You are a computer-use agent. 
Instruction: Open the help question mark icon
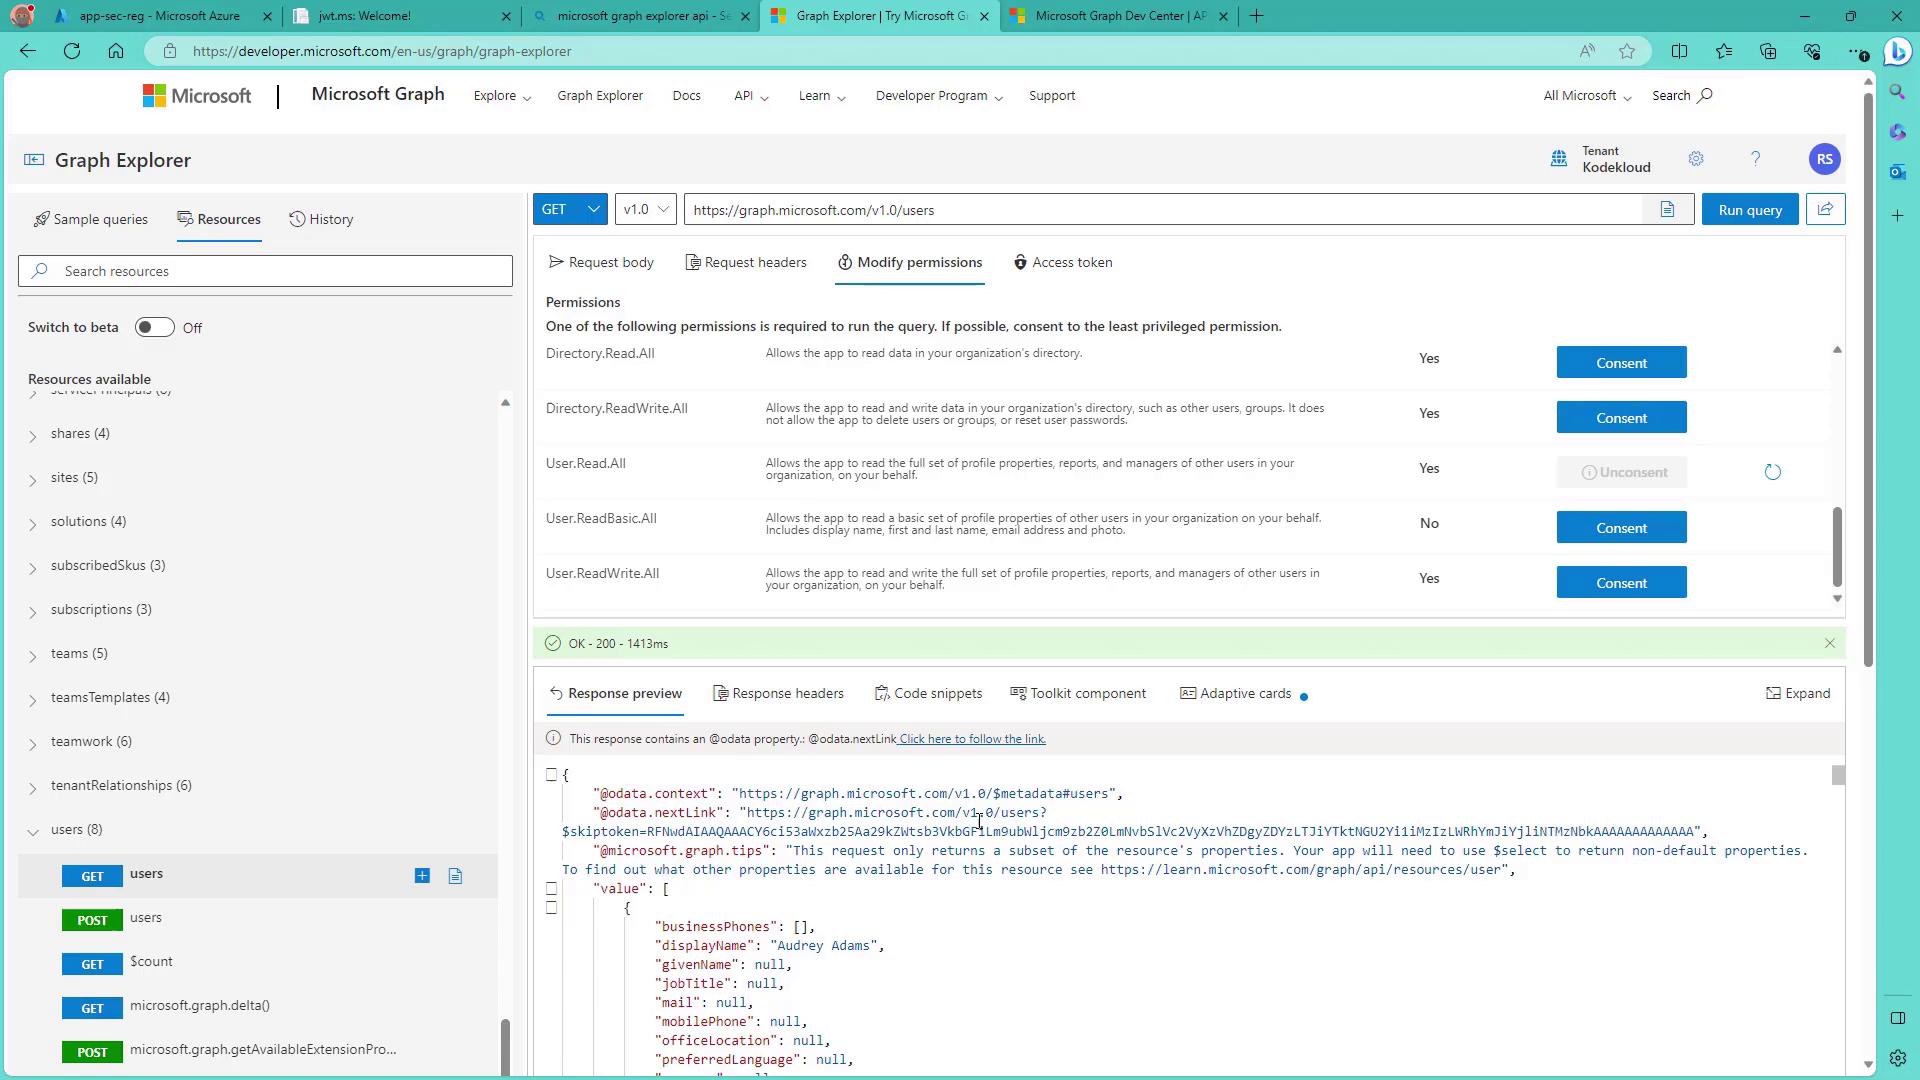click(x=1755, y=159)
